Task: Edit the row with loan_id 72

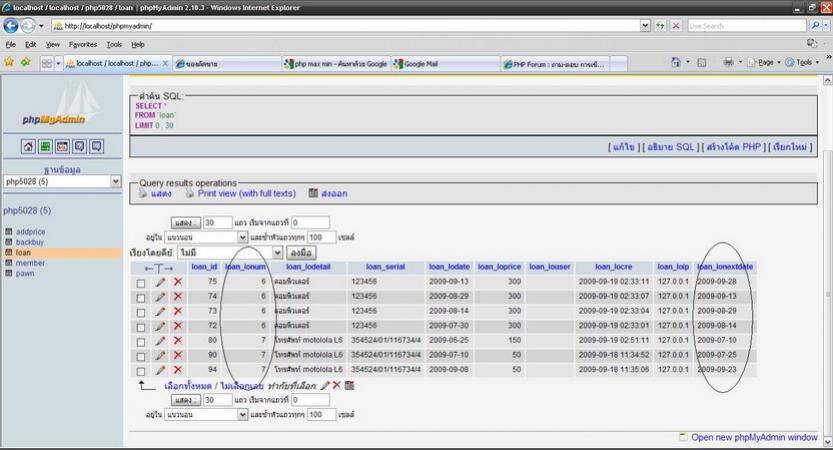Action: click(x=160, y=326)
